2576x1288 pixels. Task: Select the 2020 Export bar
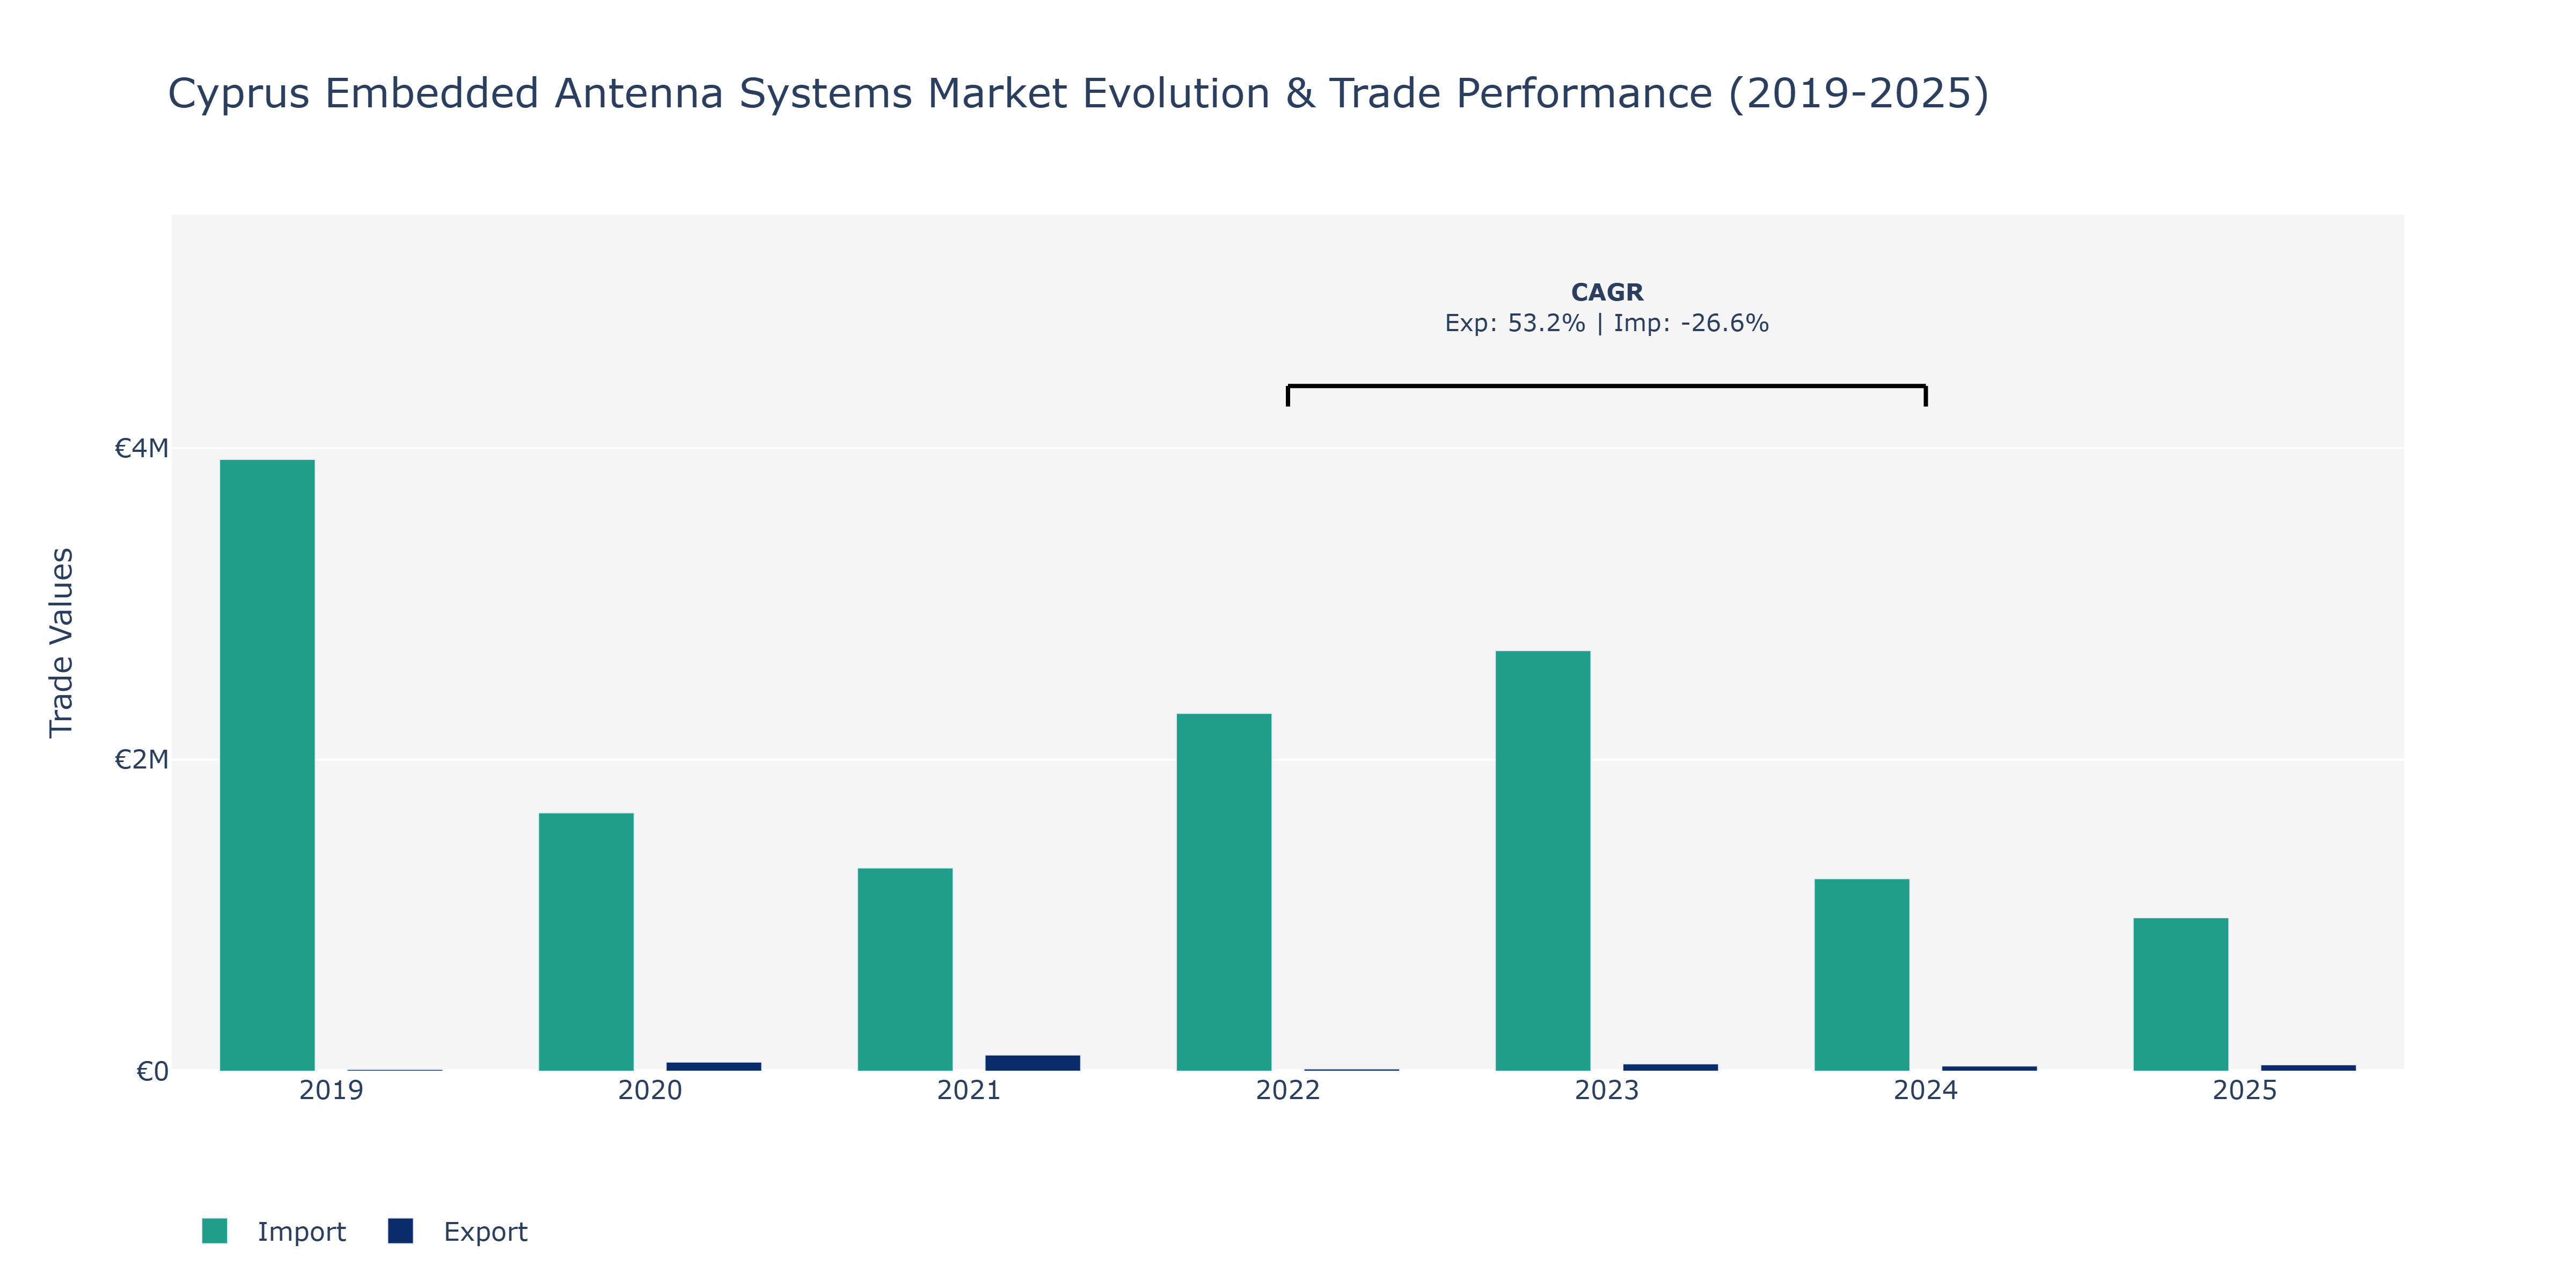click(x=714, y=1066)
